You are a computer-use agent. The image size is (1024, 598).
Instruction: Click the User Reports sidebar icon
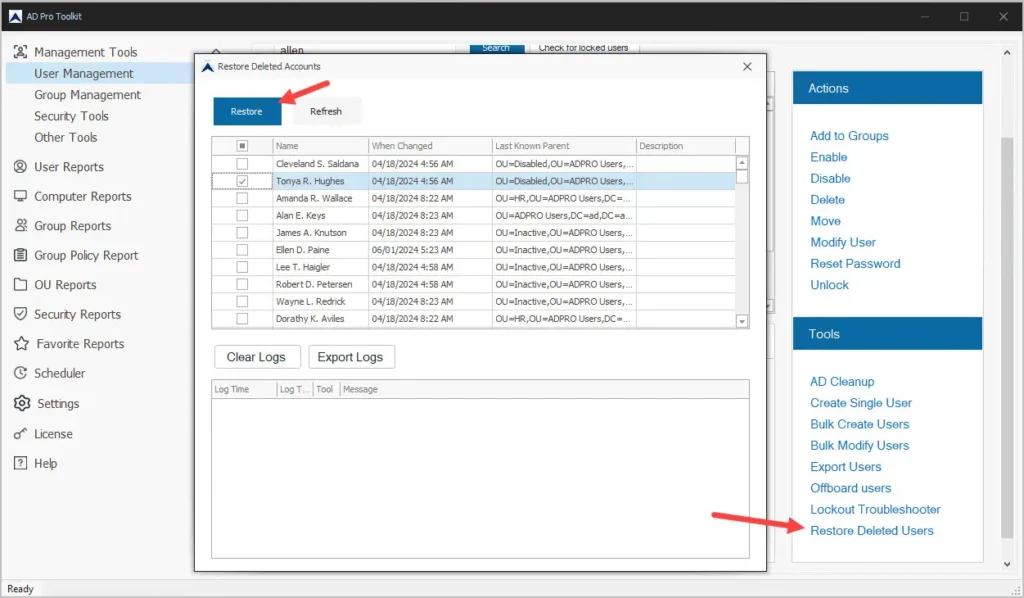[20, 166]
